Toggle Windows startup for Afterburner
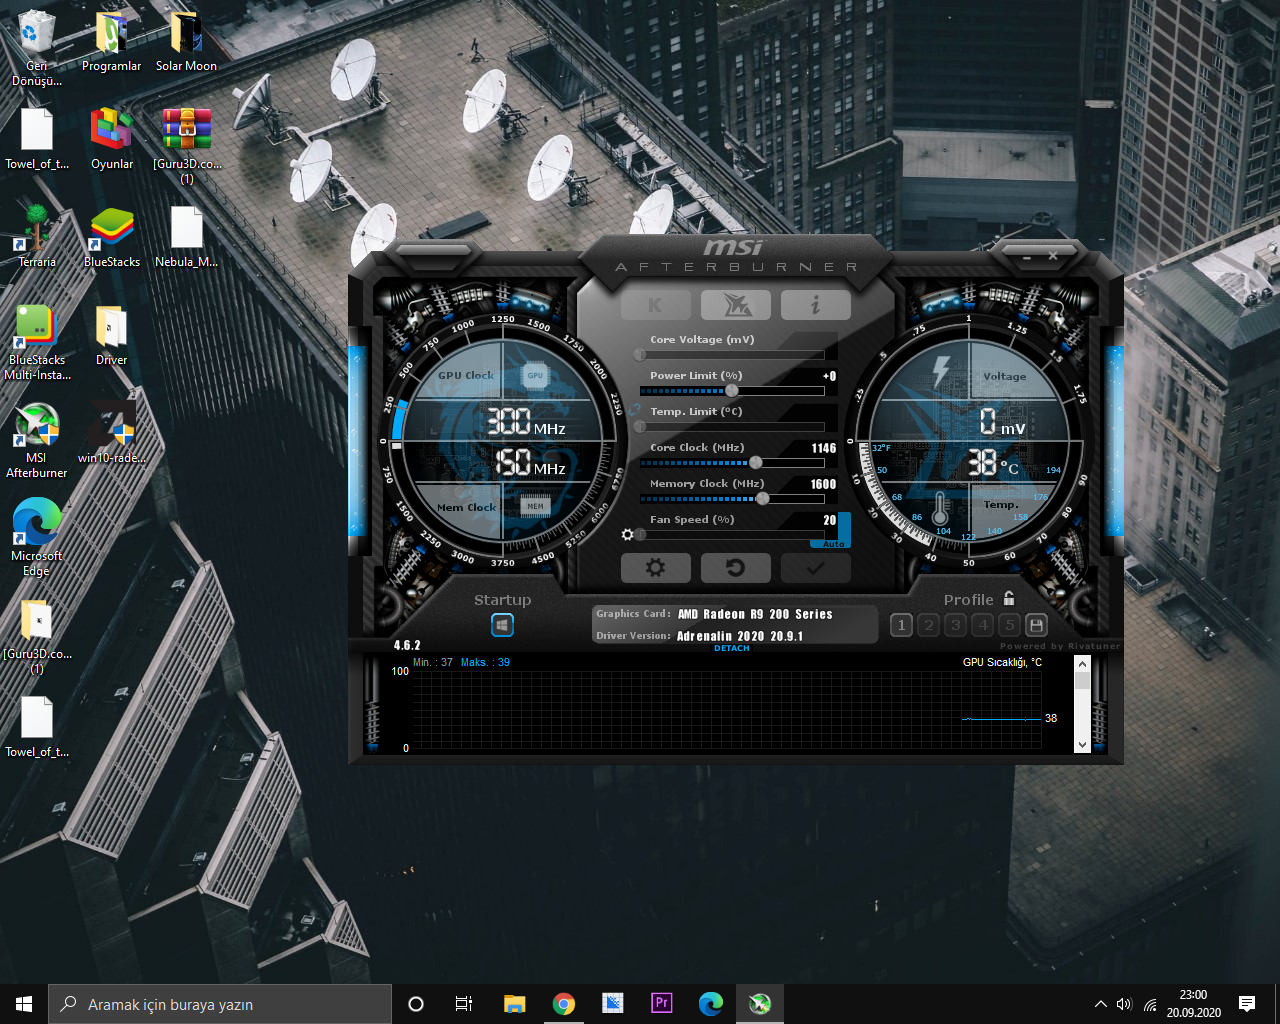The width and height of the screenshot is (1280, 1024). click(x=502, y=624)
